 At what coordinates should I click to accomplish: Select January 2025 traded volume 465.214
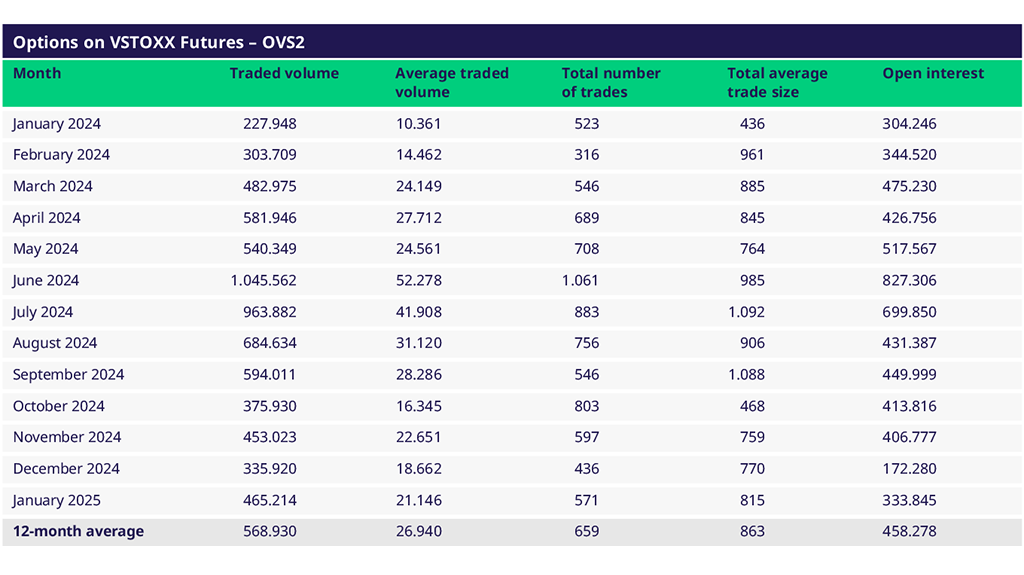[x=270, y=500]
